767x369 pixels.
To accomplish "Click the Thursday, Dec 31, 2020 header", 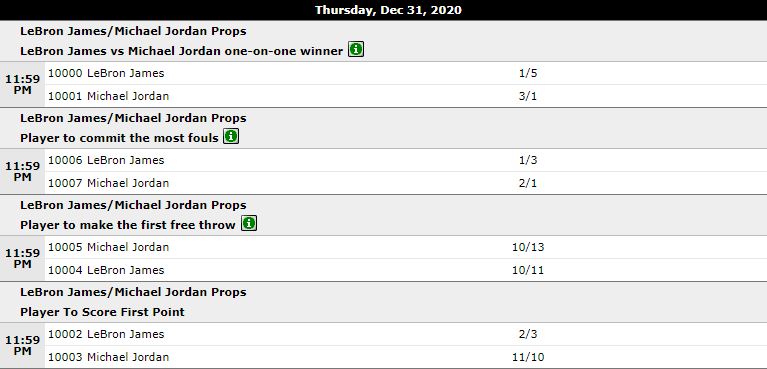I will 388,10.
